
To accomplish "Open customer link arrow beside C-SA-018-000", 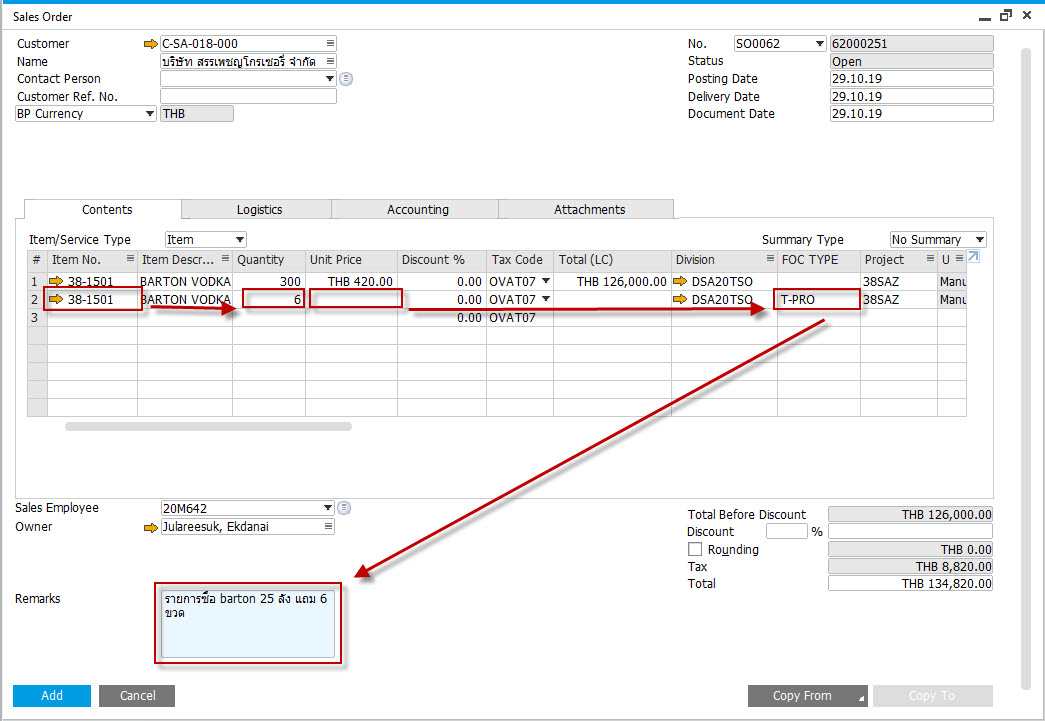I will [x=151, y=44].
